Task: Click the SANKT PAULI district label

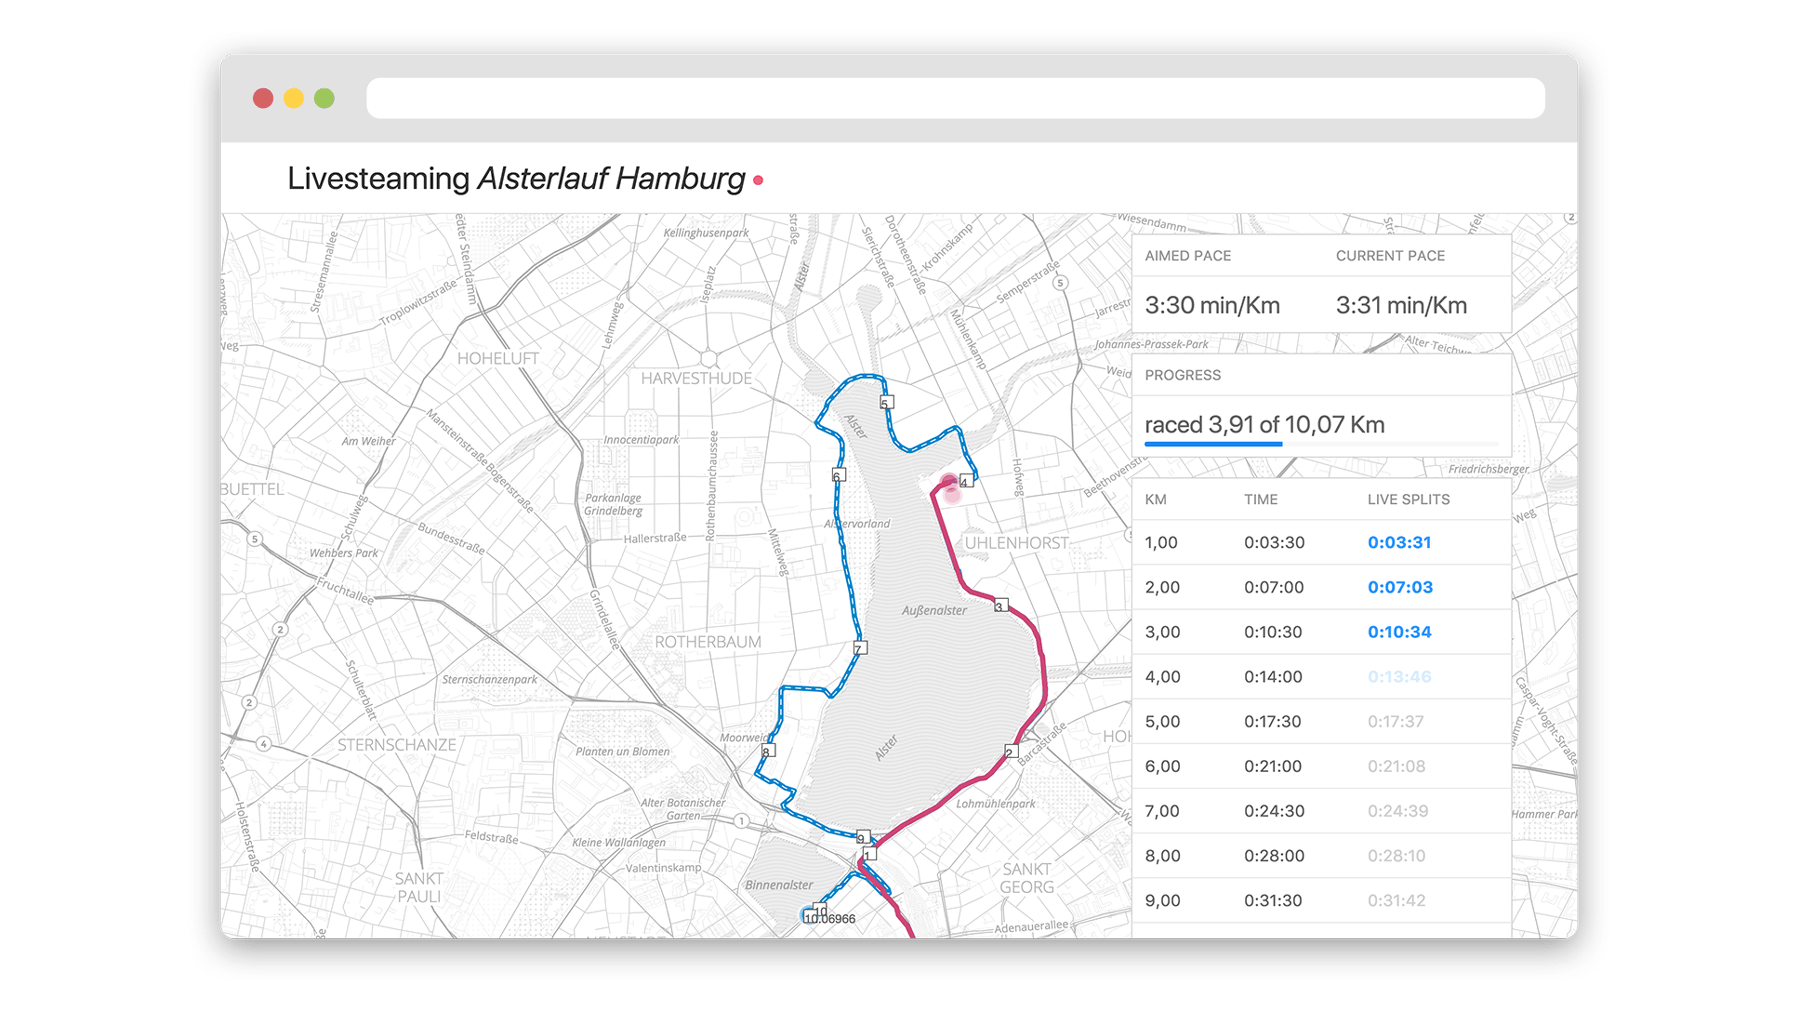Action: tap(419, 887)
